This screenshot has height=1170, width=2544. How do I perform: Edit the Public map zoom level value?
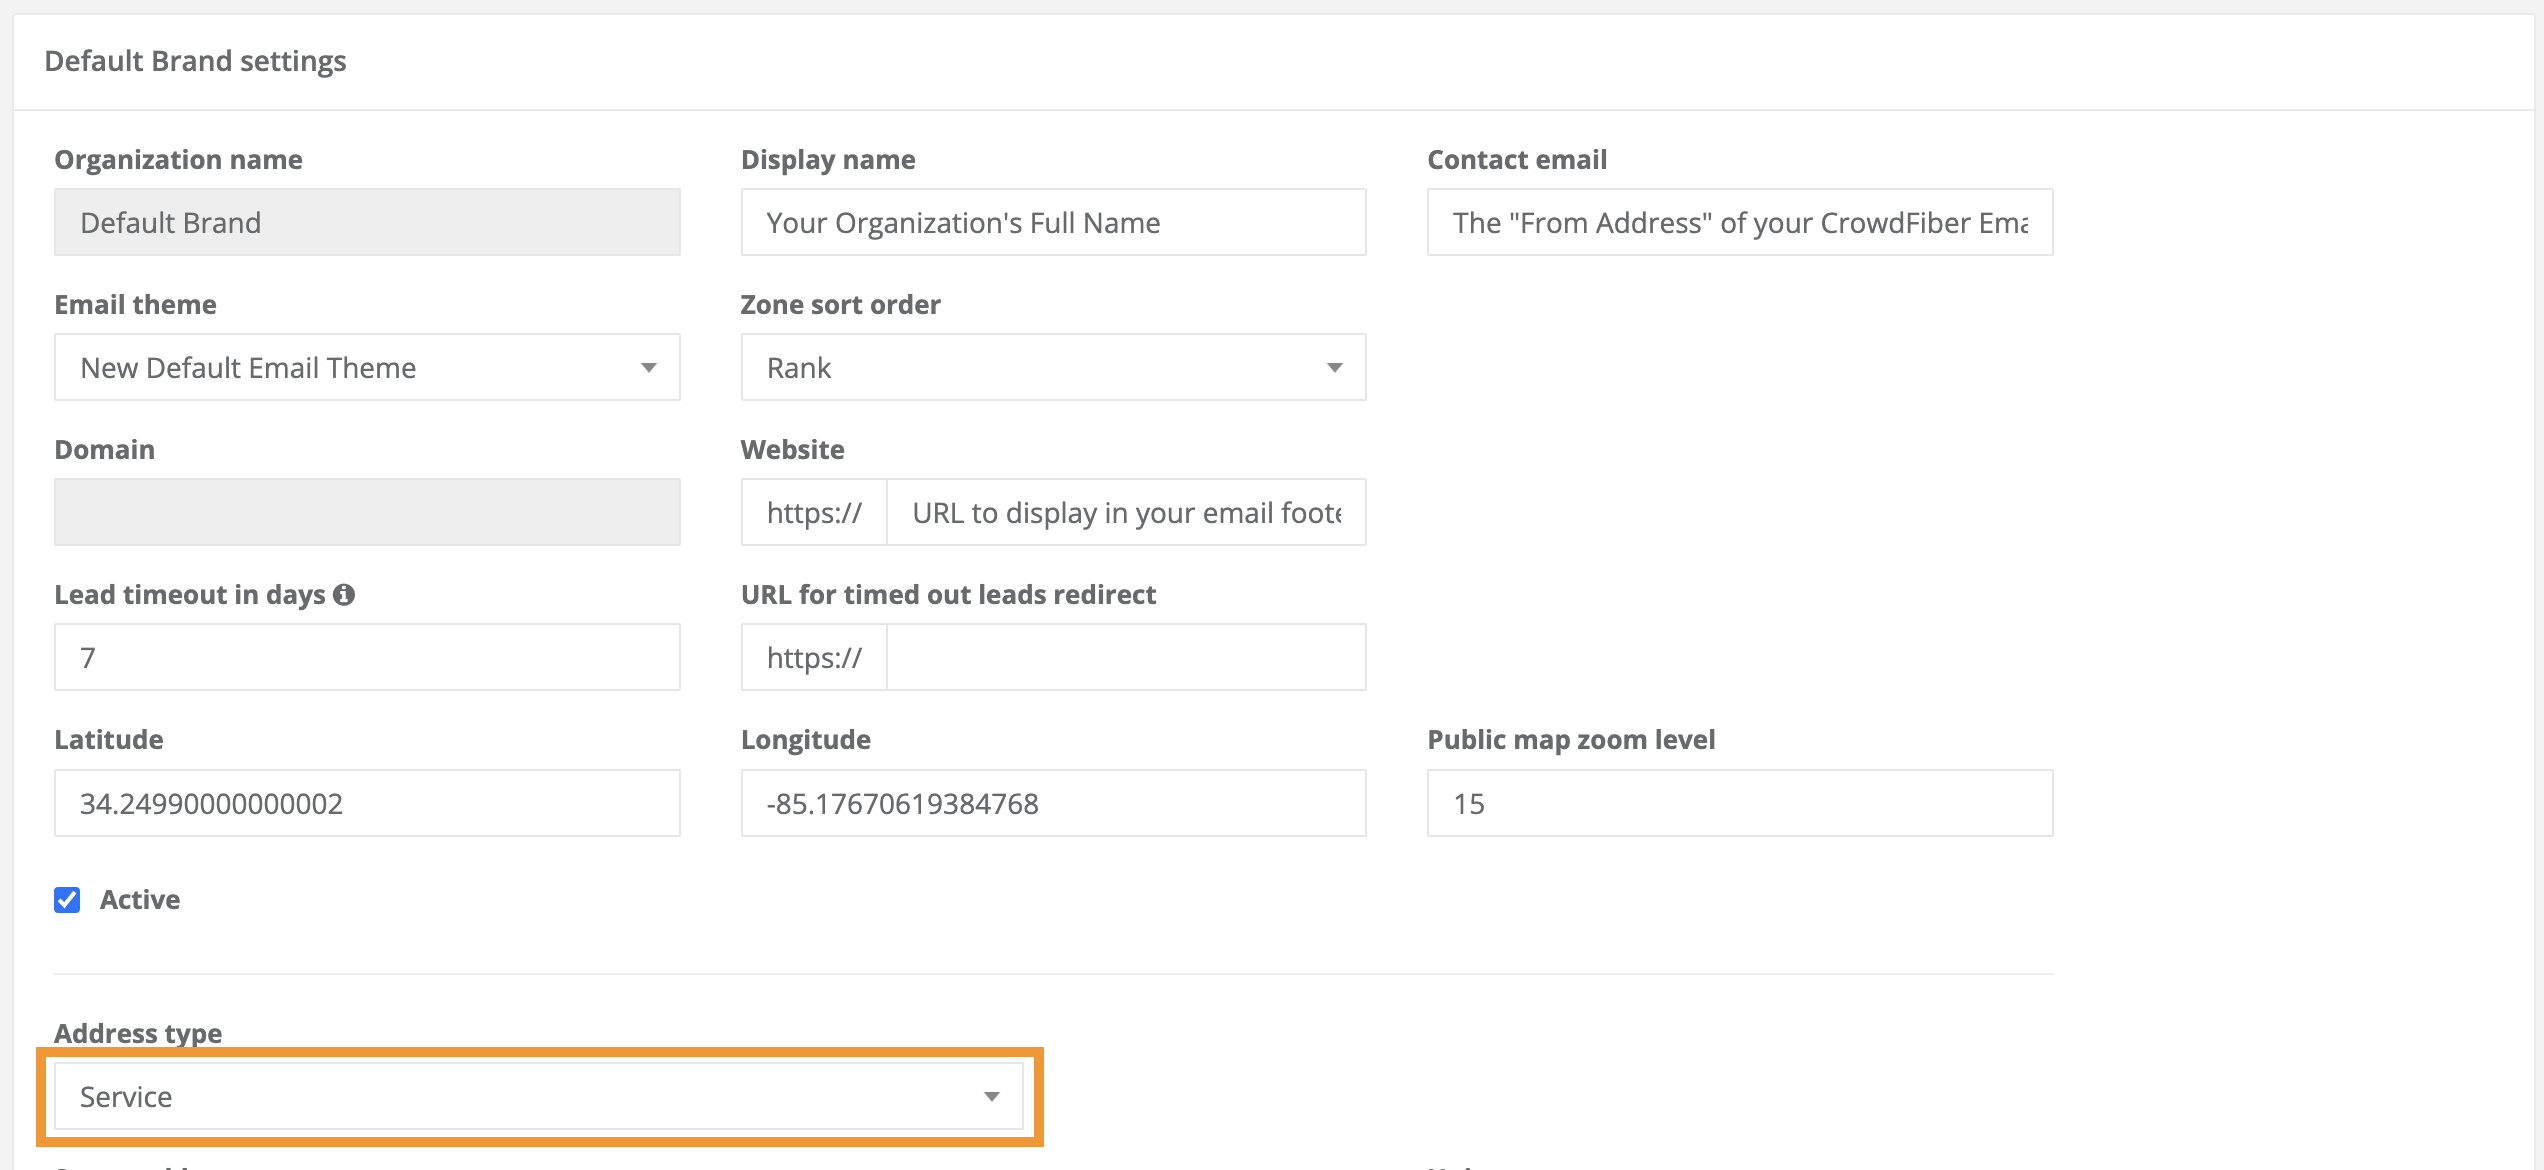click(1738, 802)
